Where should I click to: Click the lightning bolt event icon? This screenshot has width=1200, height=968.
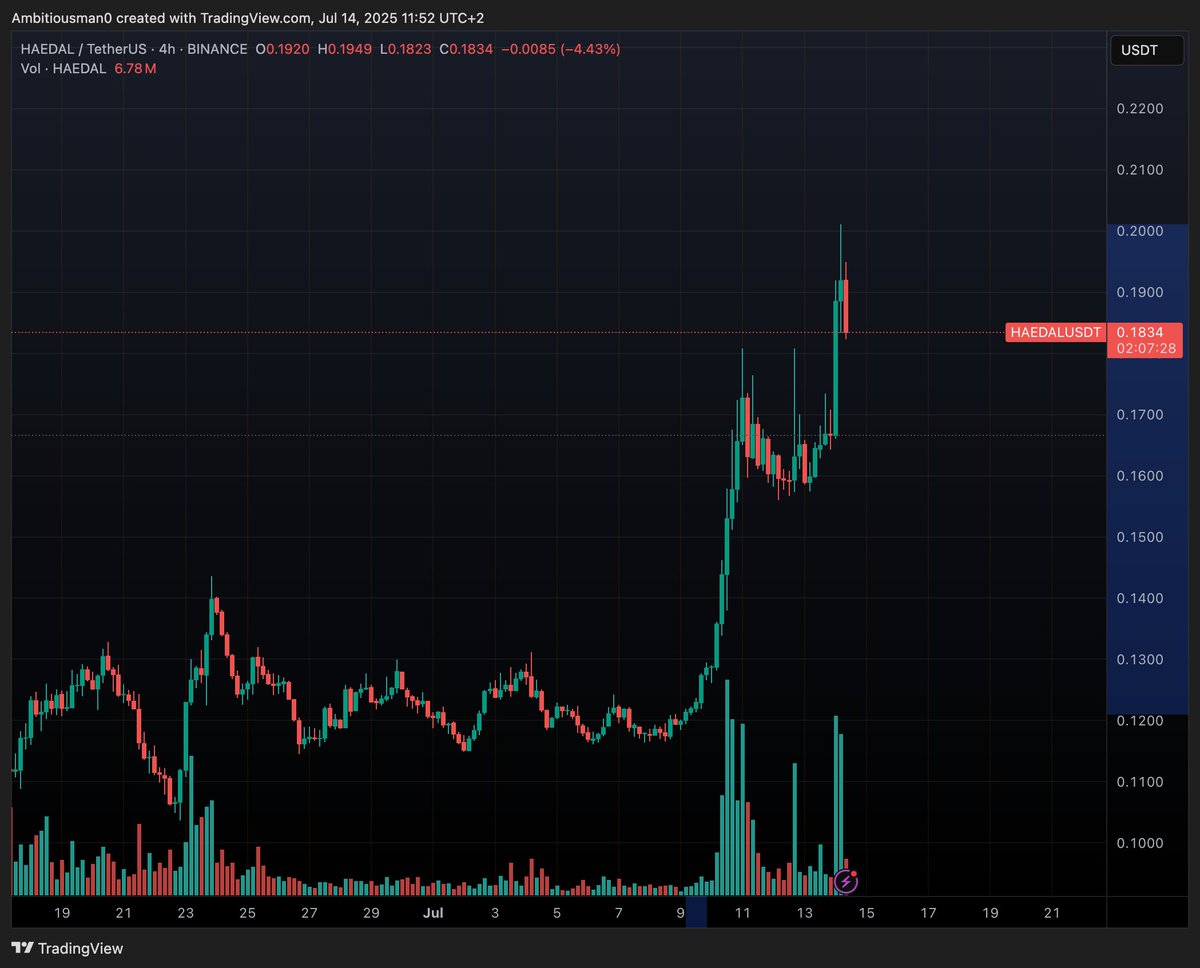[x=846, y=881]
